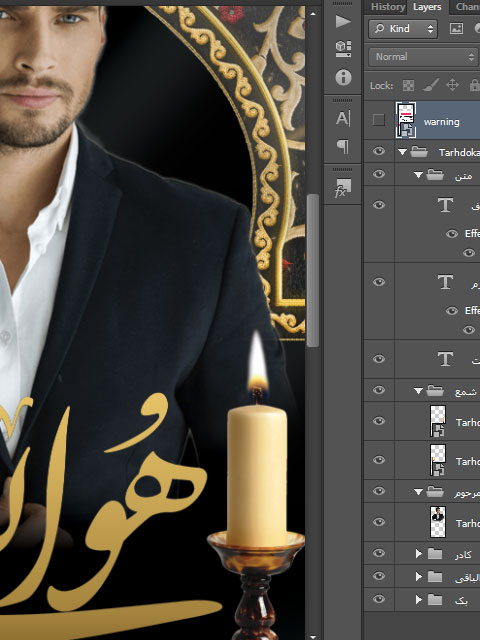Screen dimensions: 480x640
Task: Select the warning layer thumbnail
Action: click(406, 120)
